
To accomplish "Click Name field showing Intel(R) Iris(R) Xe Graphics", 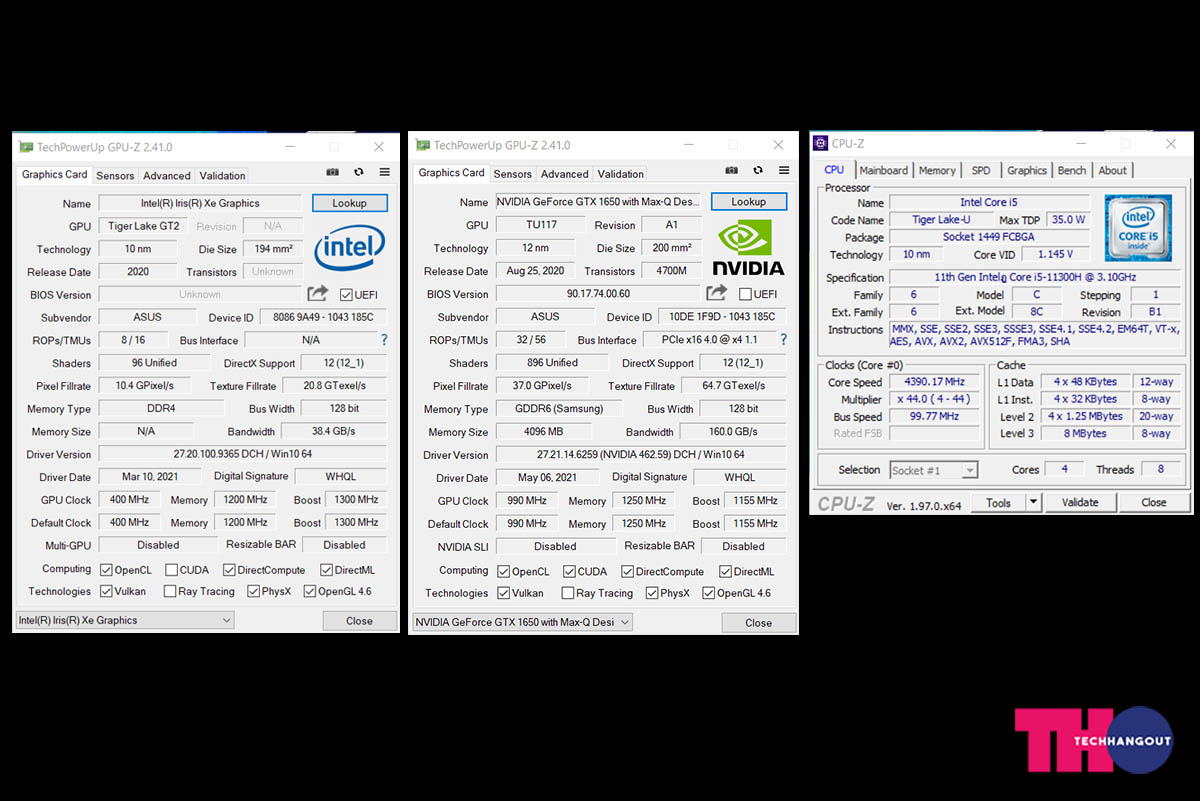I will (x=200, y=204).
